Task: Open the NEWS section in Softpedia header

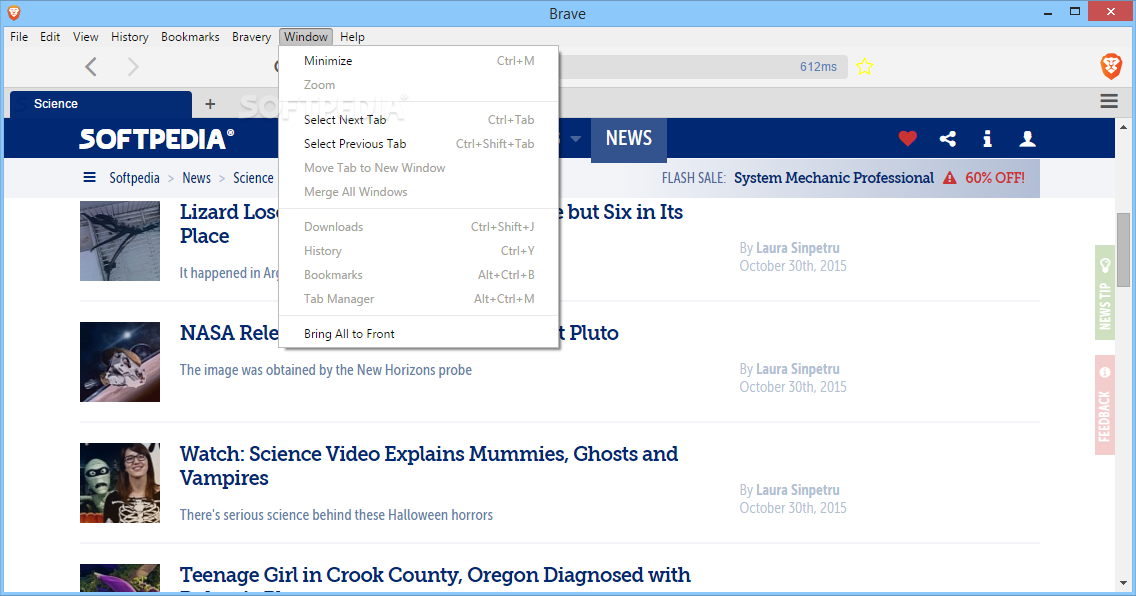Action: (629, 138)
